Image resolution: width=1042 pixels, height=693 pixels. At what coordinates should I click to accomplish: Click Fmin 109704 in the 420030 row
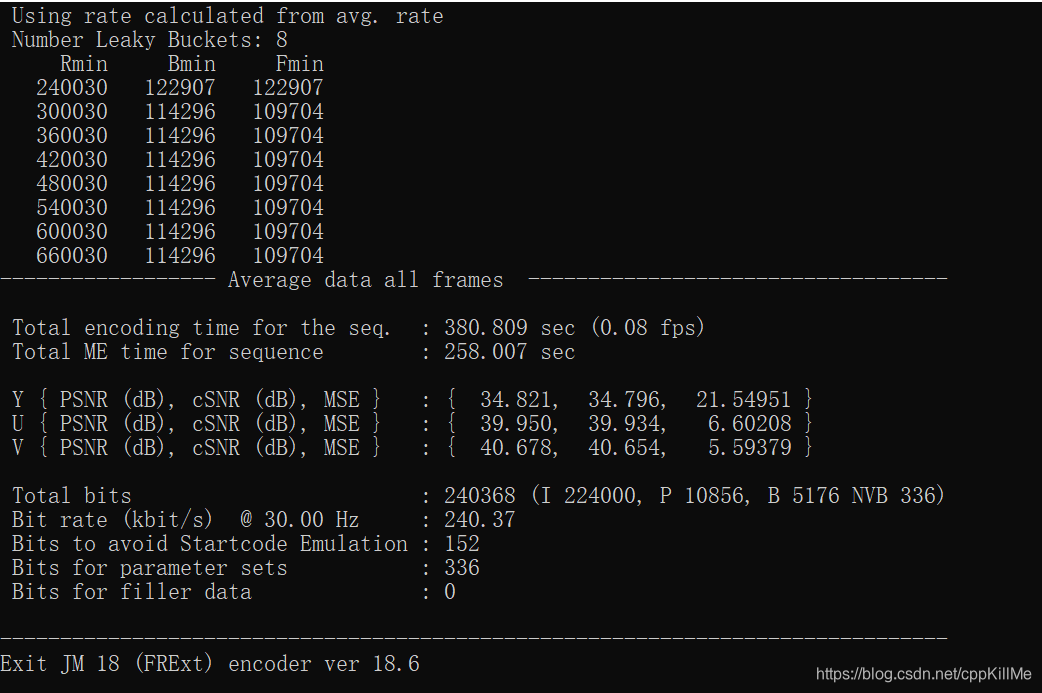pyautogui.click(x=288, y=159)
